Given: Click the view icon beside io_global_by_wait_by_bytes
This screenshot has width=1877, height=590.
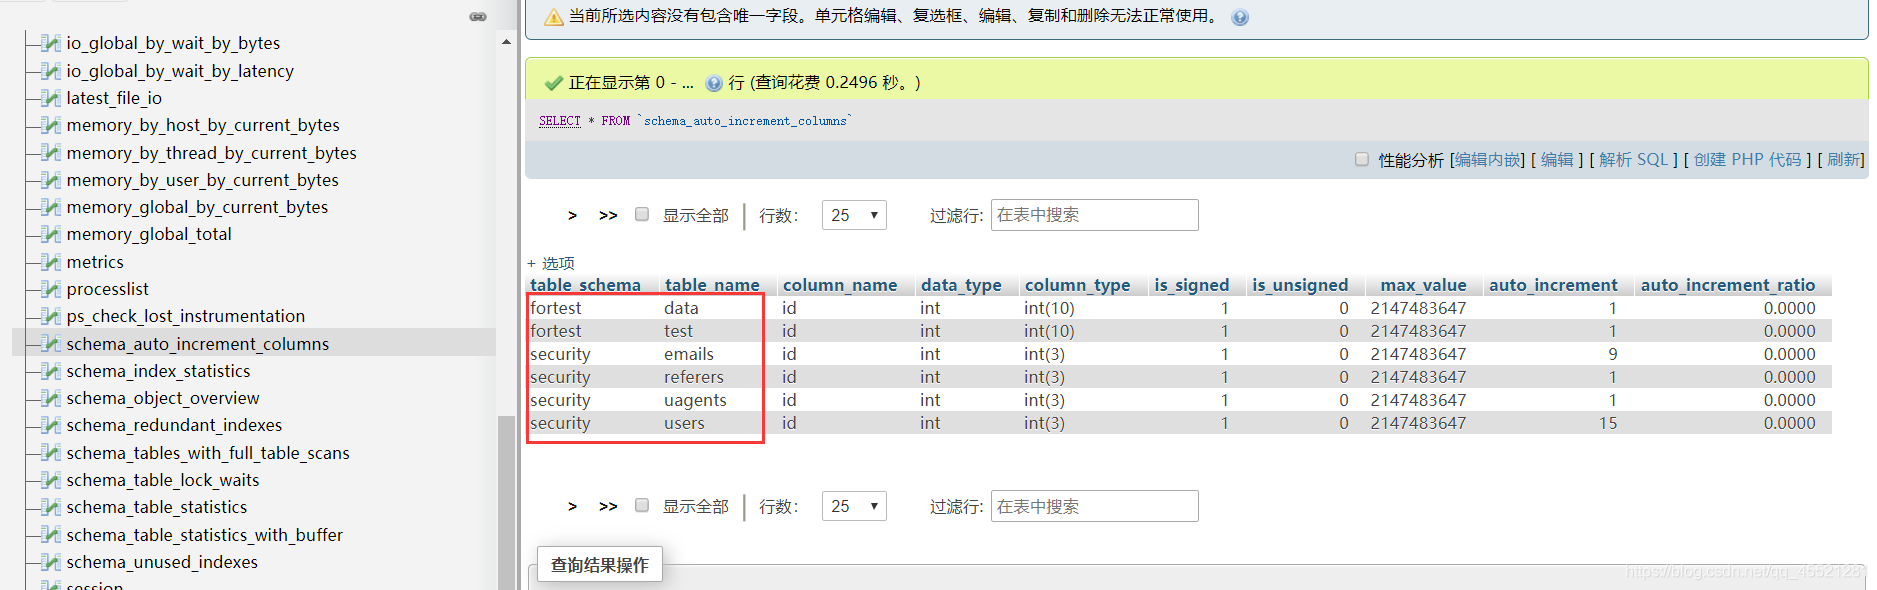Looking at the screenshot, I should (x=52, y=43).
